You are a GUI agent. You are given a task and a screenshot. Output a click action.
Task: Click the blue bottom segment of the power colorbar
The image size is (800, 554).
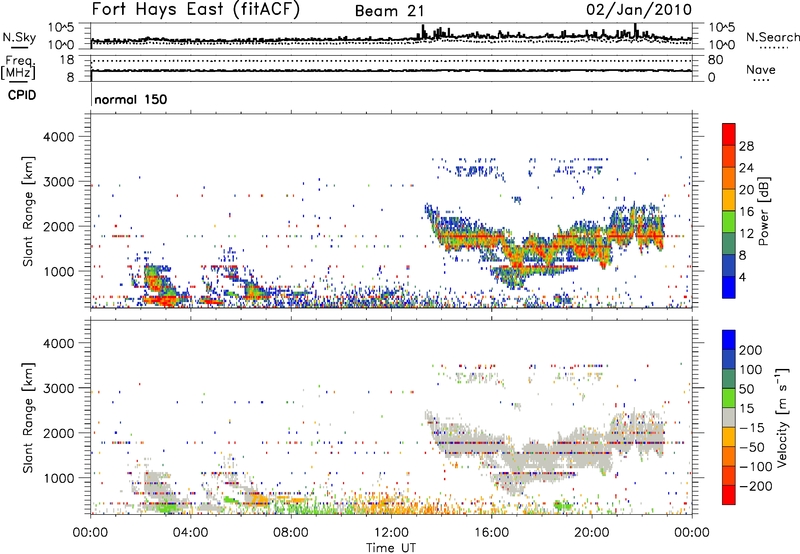(729, 287)
